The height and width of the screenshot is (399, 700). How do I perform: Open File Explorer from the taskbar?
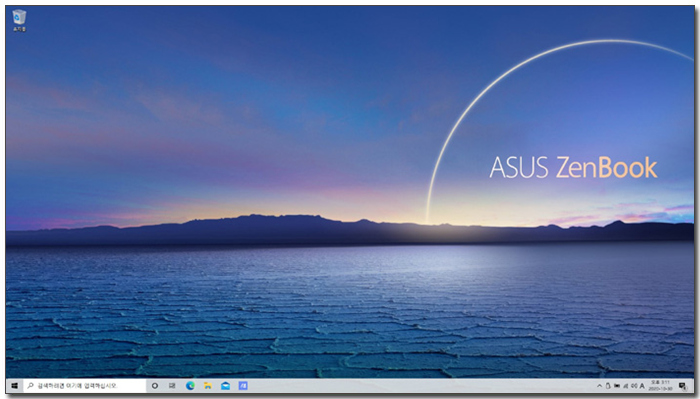point(208,386)
